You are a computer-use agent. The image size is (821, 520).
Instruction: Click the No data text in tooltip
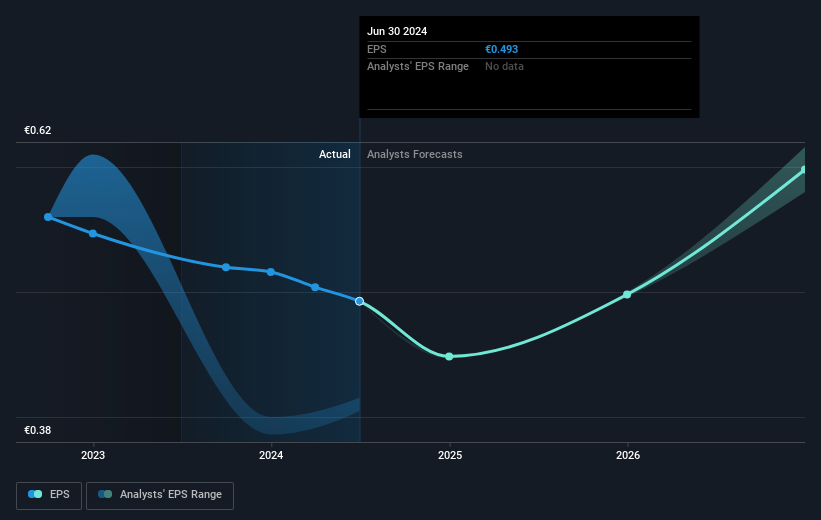pos(504,67)
